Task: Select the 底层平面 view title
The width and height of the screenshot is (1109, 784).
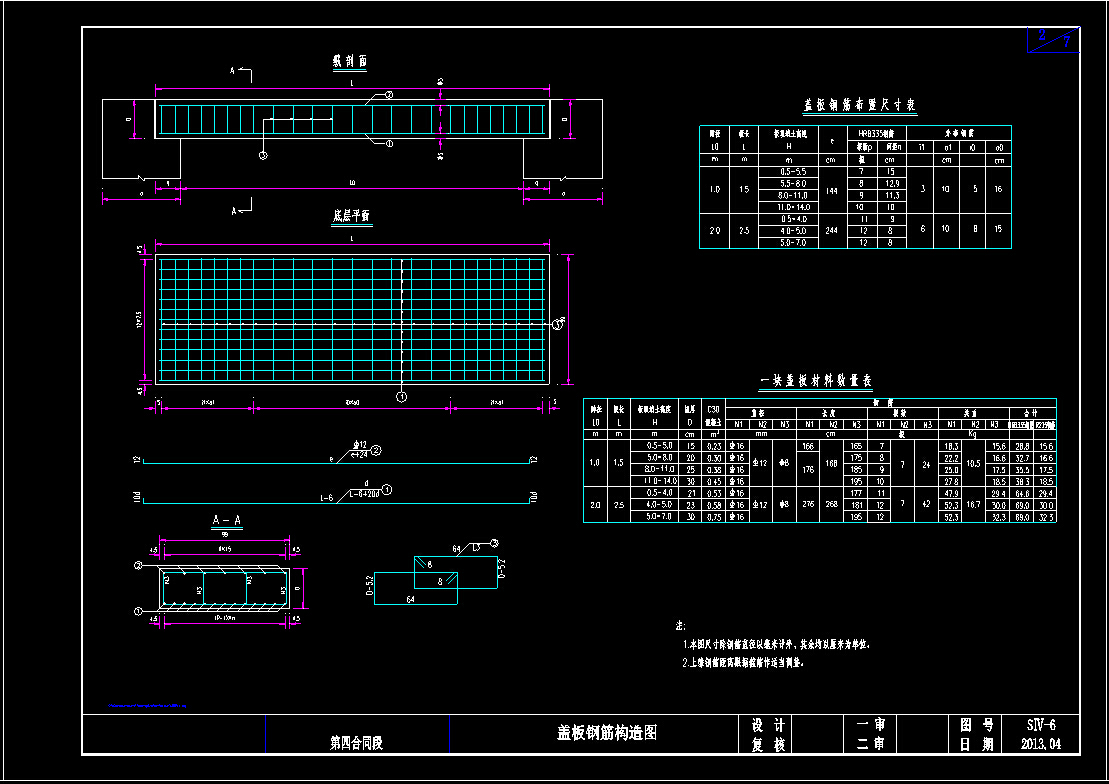Action: click(352, 215)
